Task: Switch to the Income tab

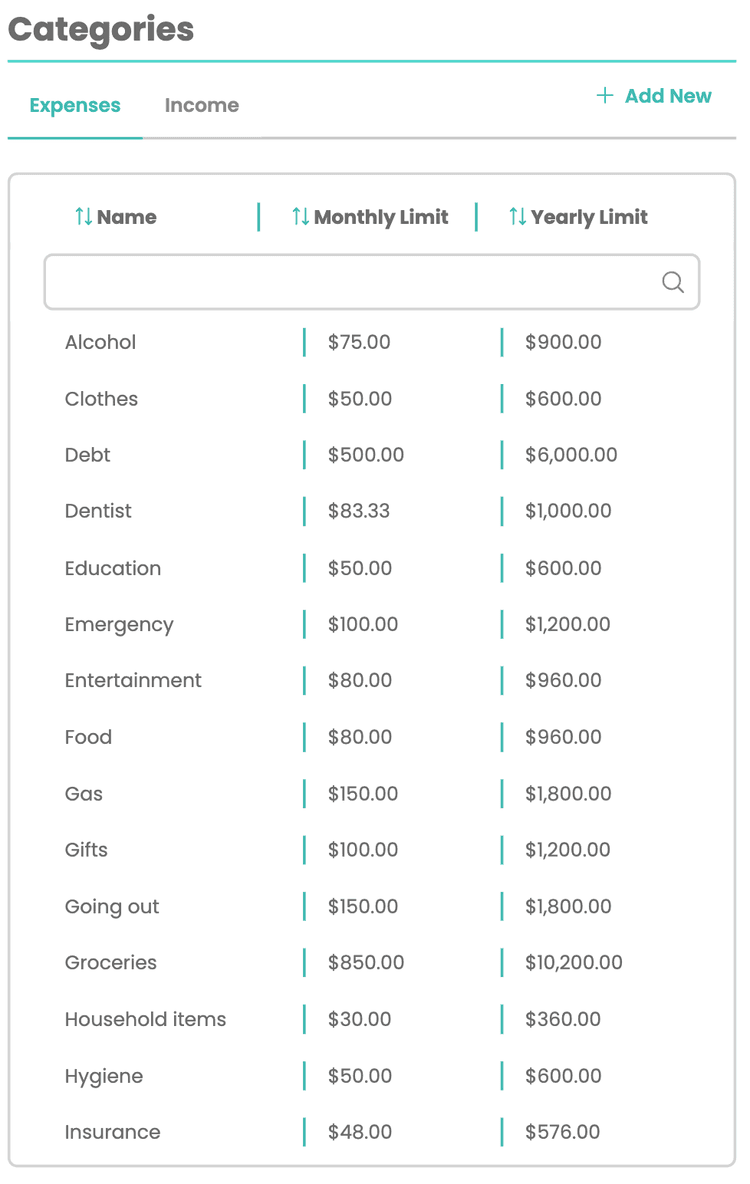Action: point(201,105)
